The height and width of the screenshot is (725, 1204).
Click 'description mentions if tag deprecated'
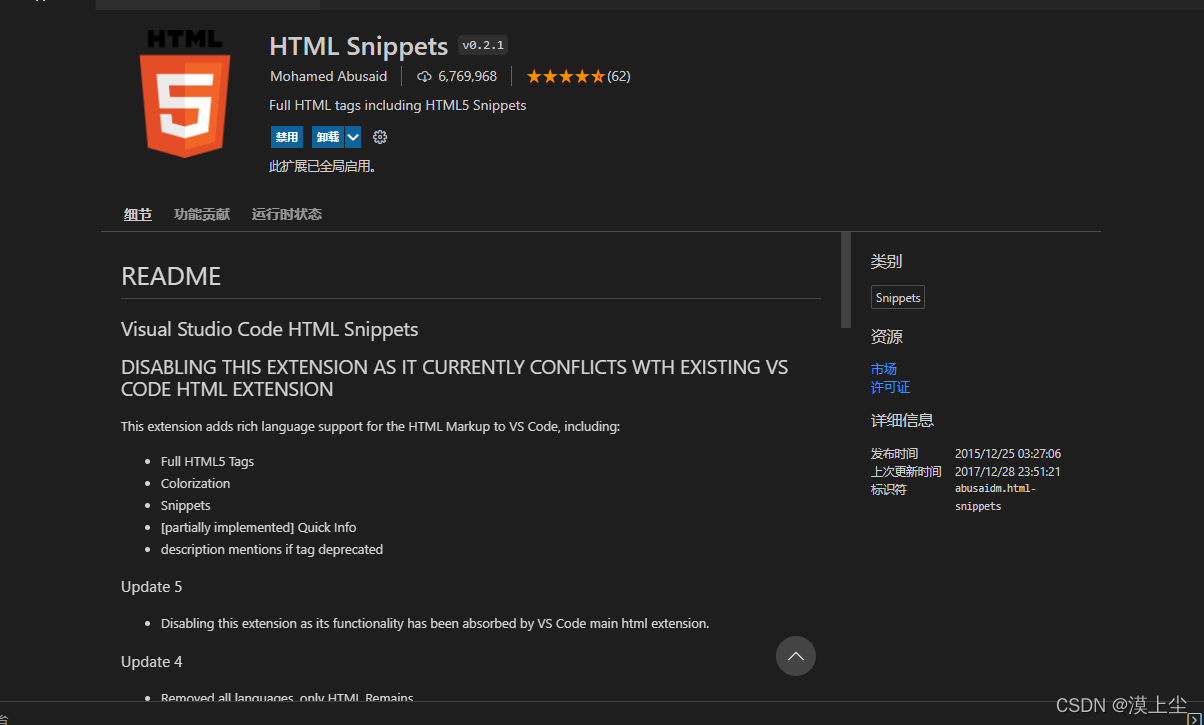point(272,550)
